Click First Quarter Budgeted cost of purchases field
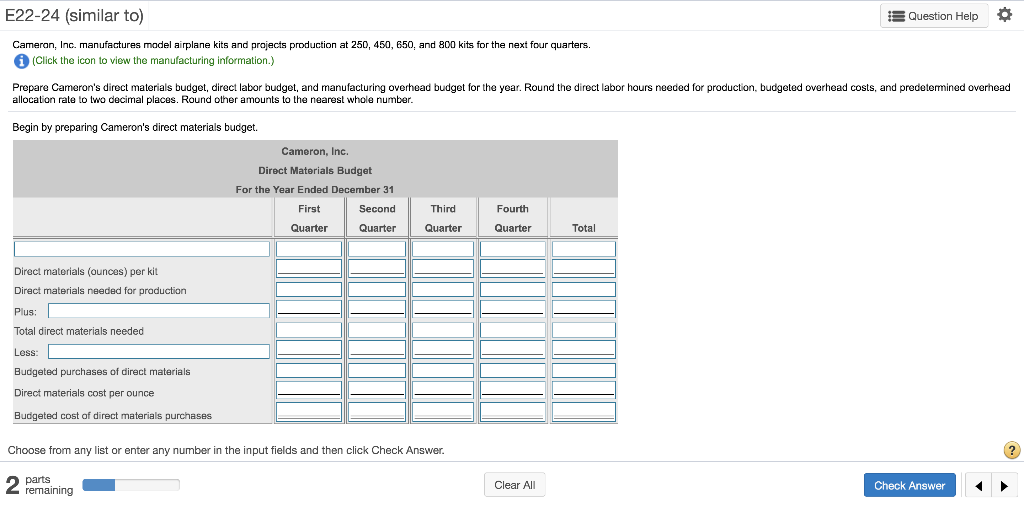Image resolution: width=1024 pixels, height=508 pixels. coord(309,412)
